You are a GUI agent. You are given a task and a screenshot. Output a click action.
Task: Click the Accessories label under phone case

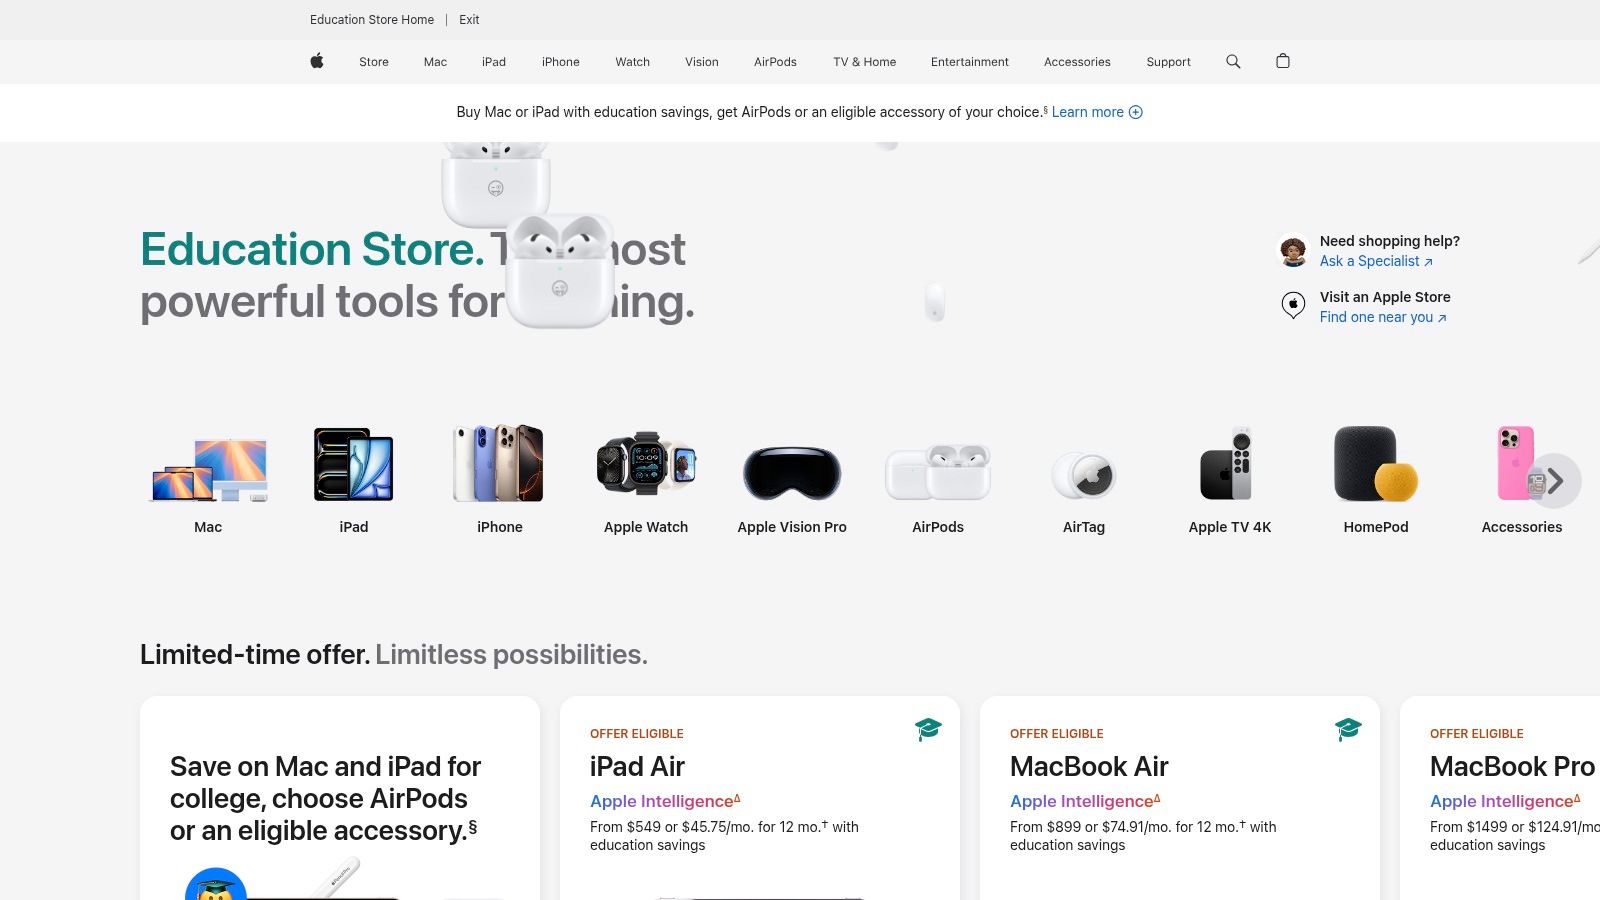pos(1522,527)
